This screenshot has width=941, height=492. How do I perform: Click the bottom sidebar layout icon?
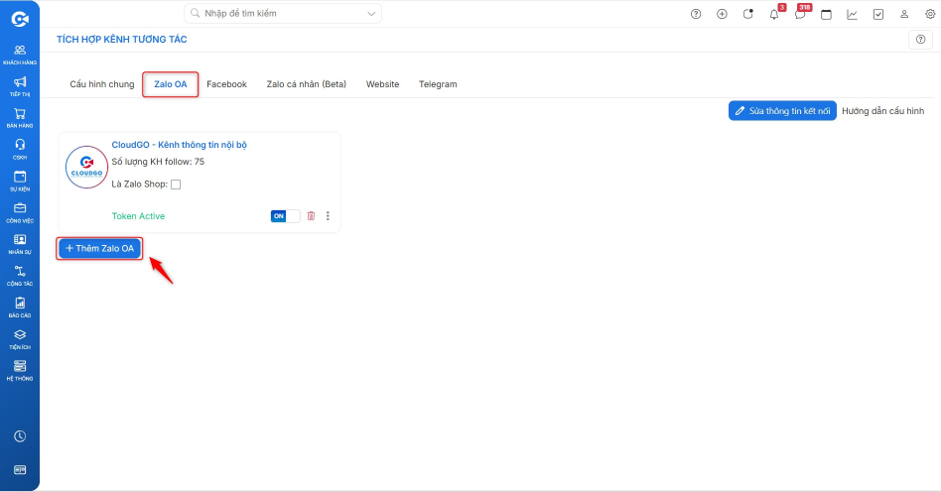tap(20, 470)
